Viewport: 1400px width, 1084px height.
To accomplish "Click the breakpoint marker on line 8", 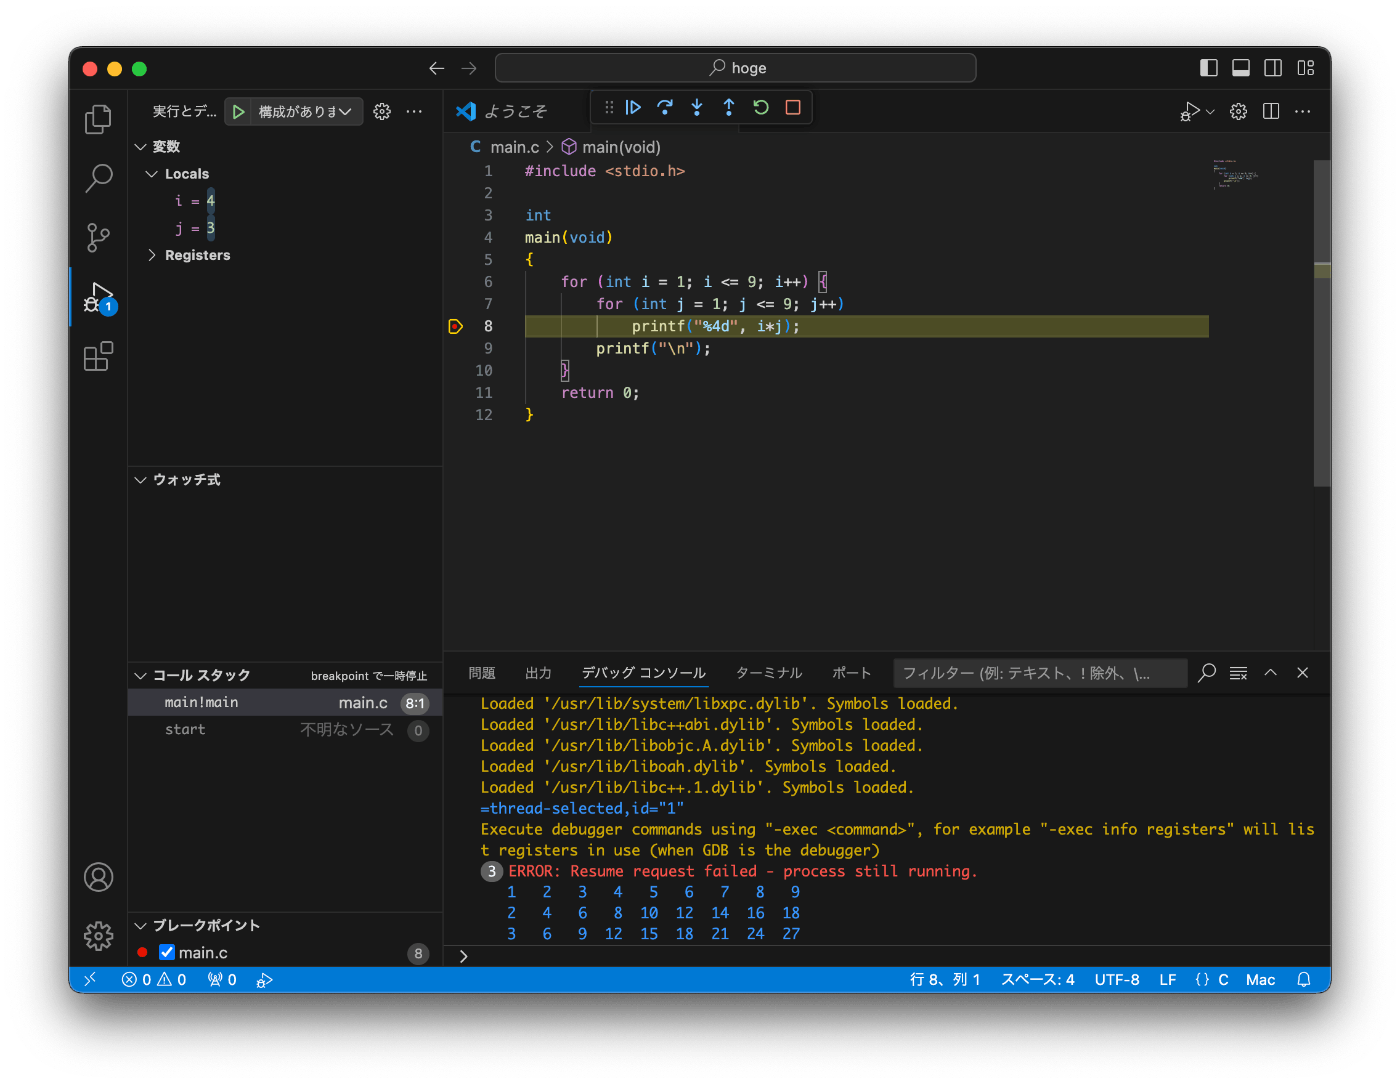I will [456, 326].
